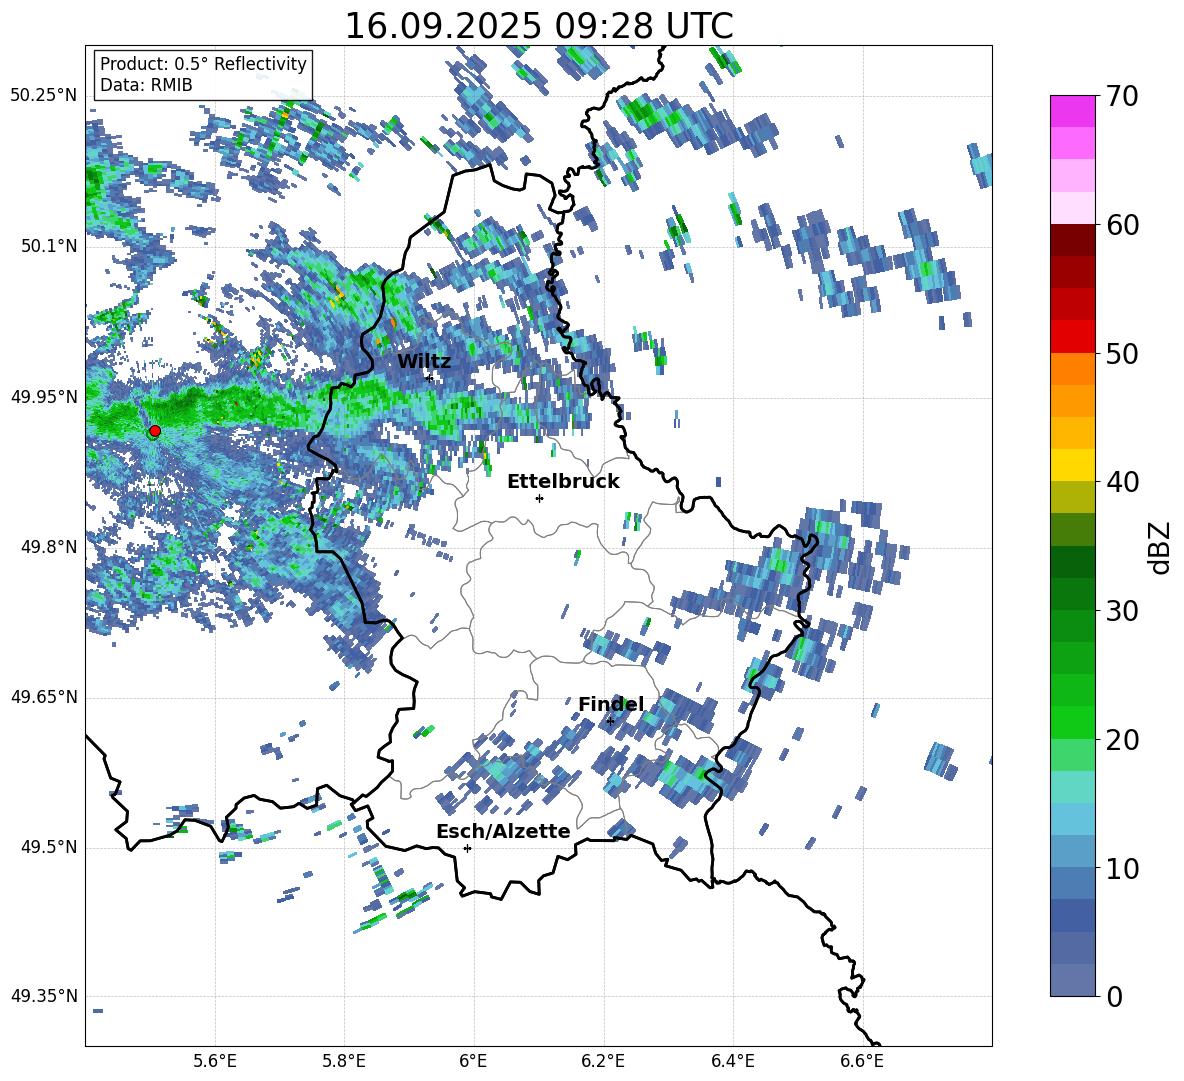This screenshot has height=1081, width=1184.
Task: Click the 6.6°E longitude label
Action: click(x=862, y=1061)
